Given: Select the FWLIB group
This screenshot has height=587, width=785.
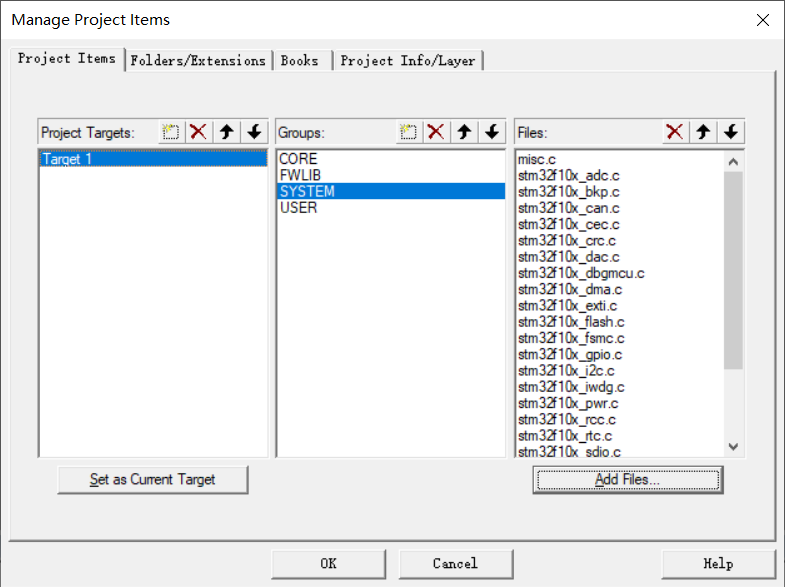Looking at the screenshot, I should click(x=390, y=175).
